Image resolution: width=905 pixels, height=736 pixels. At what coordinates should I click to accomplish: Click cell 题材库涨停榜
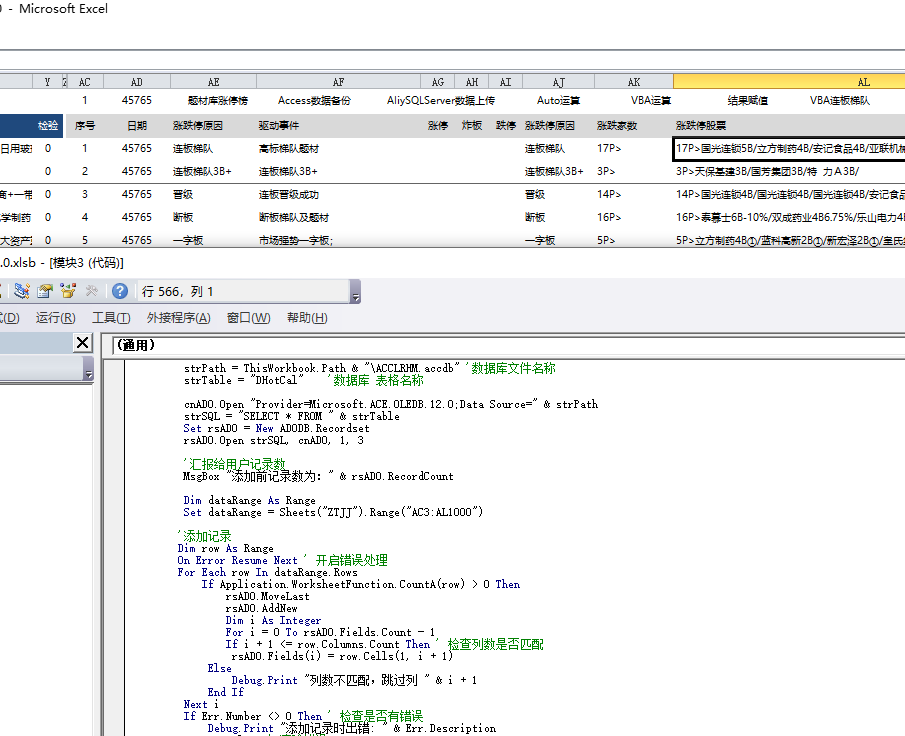pos(218,100)
